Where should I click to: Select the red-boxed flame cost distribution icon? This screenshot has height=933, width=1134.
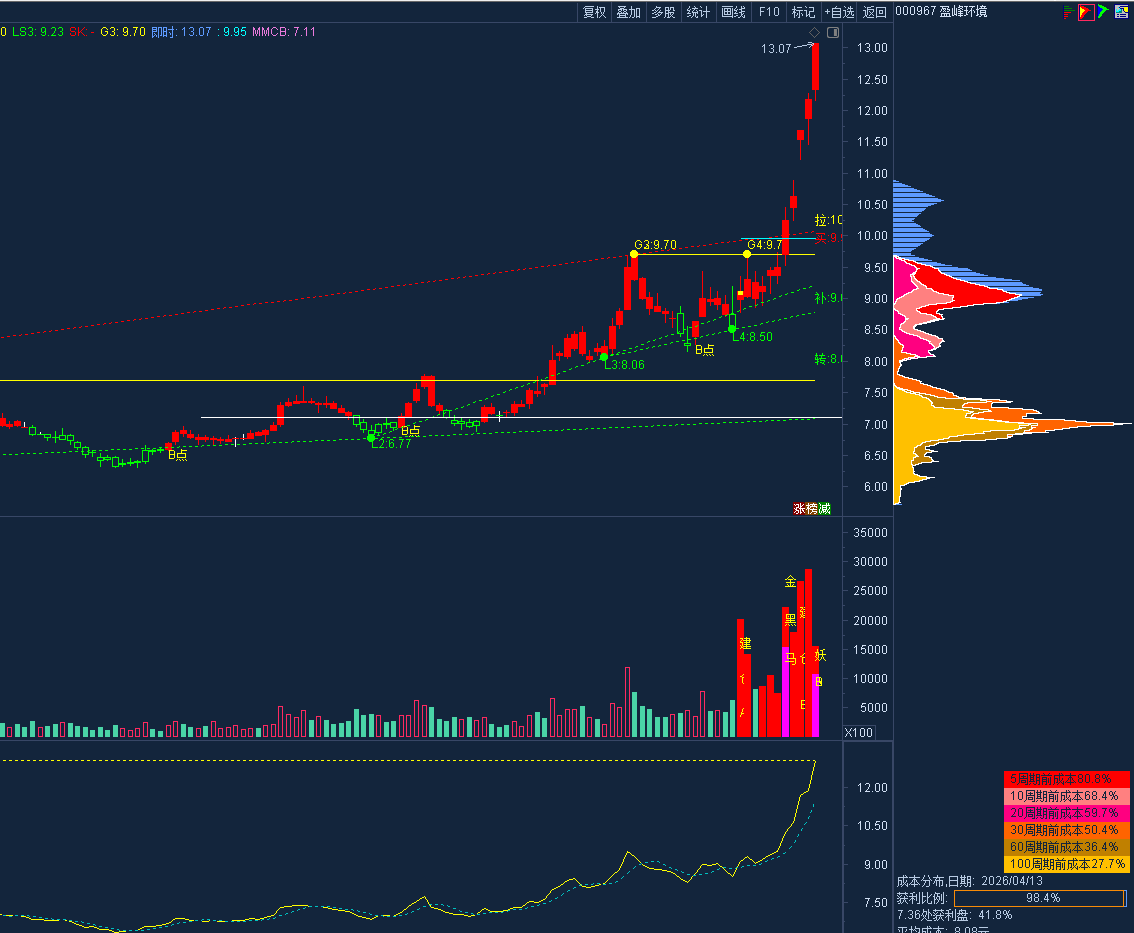click(1086, 12)
